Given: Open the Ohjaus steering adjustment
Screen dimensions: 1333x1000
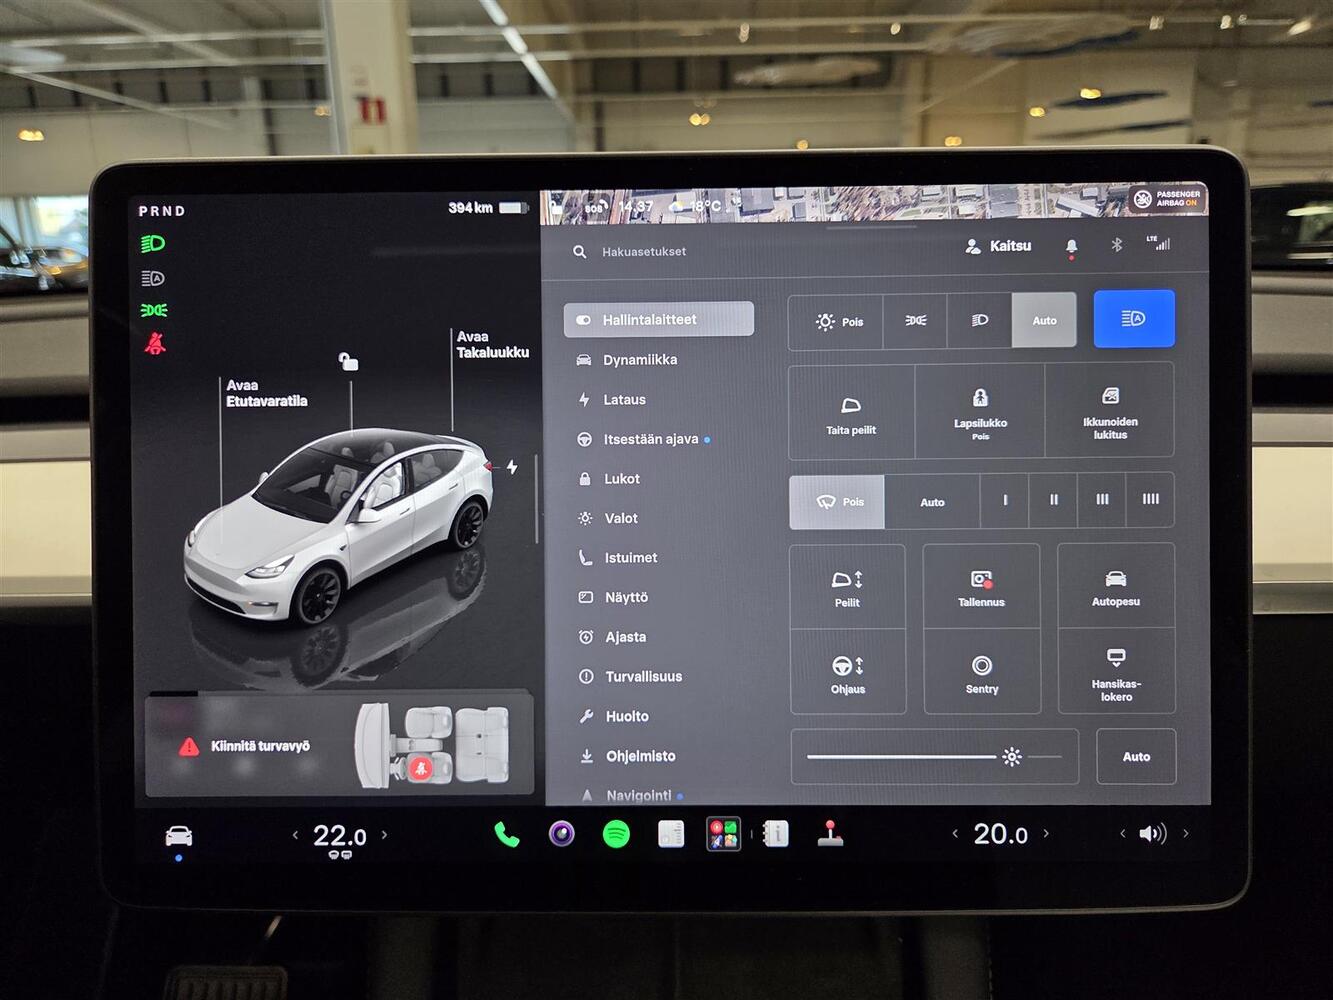Looking at the screenshot, I should point(848,673).
